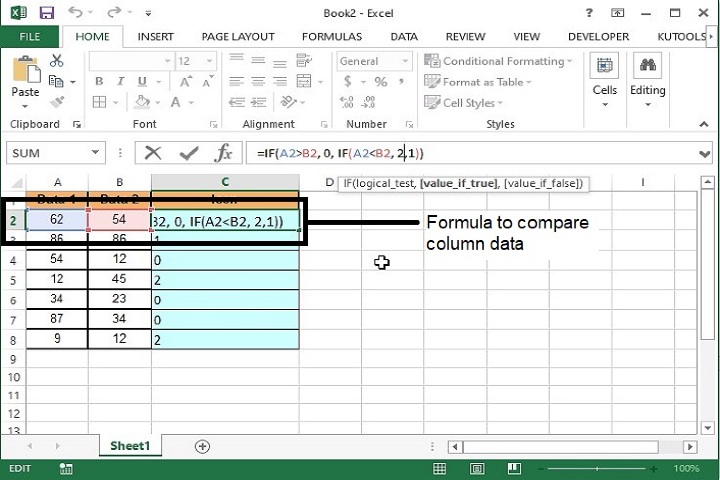Collapse the ribbon with the up arrow
720x480 pixels.
pyautogui.click(x=703, y=124)
